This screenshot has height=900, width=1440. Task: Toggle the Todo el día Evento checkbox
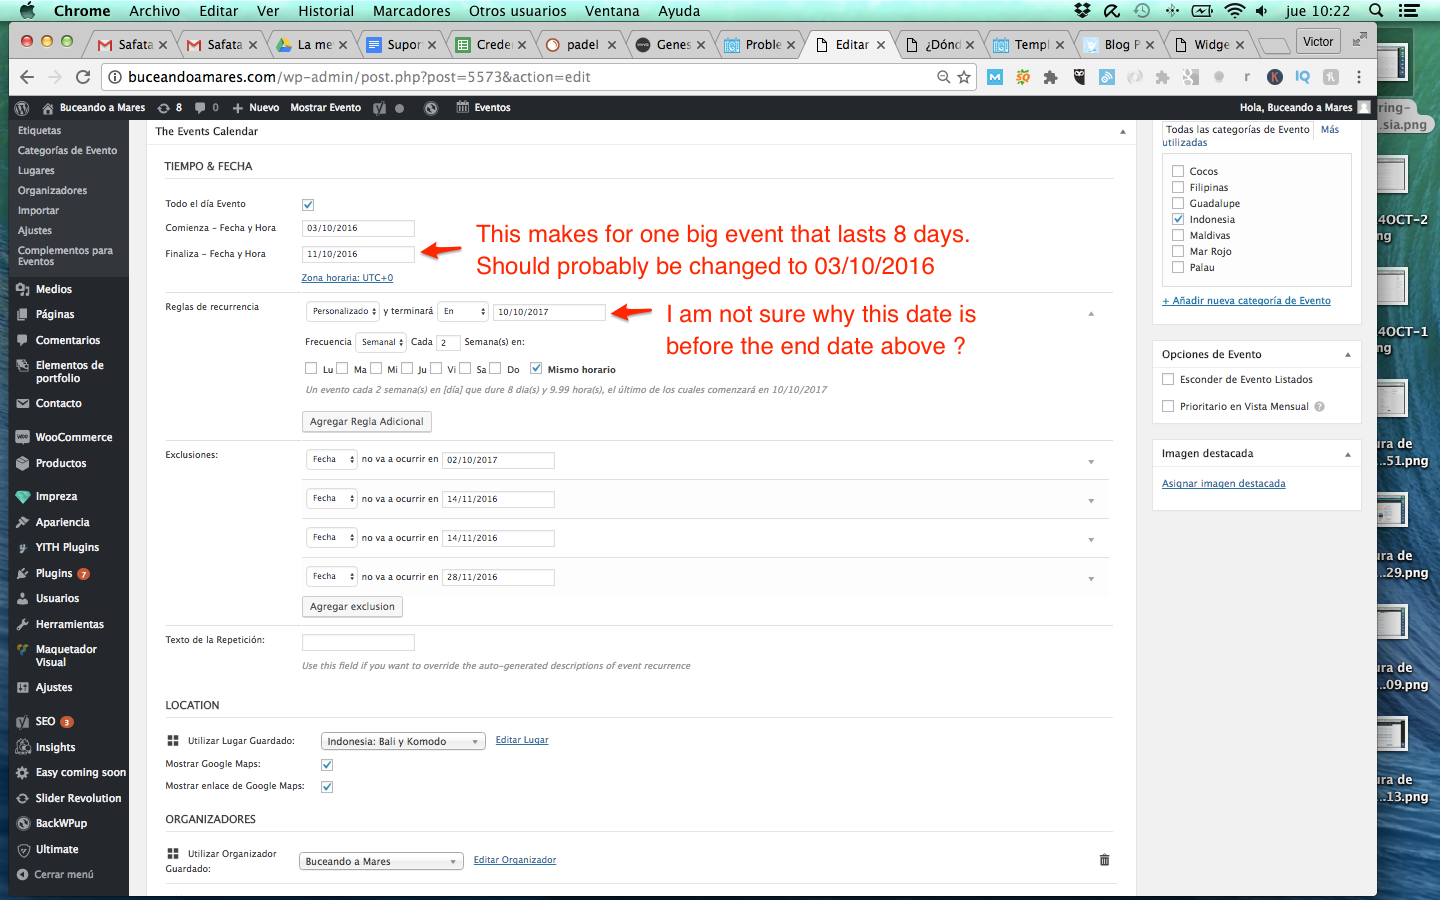coord(308,205)
